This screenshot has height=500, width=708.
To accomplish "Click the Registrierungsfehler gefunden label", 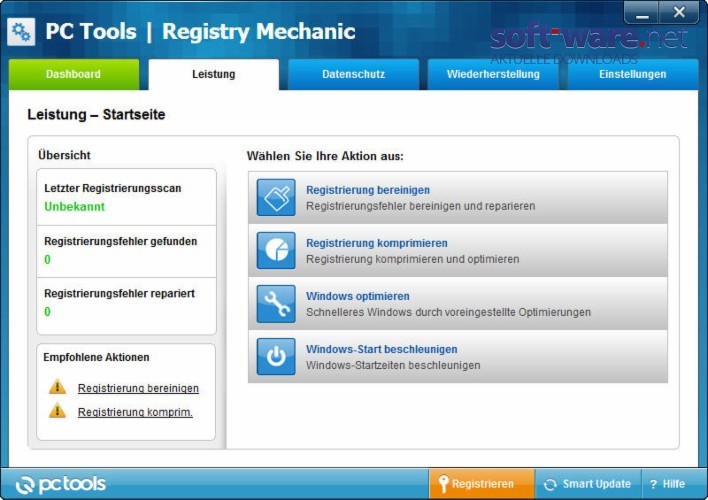I will tap(121, 241).
